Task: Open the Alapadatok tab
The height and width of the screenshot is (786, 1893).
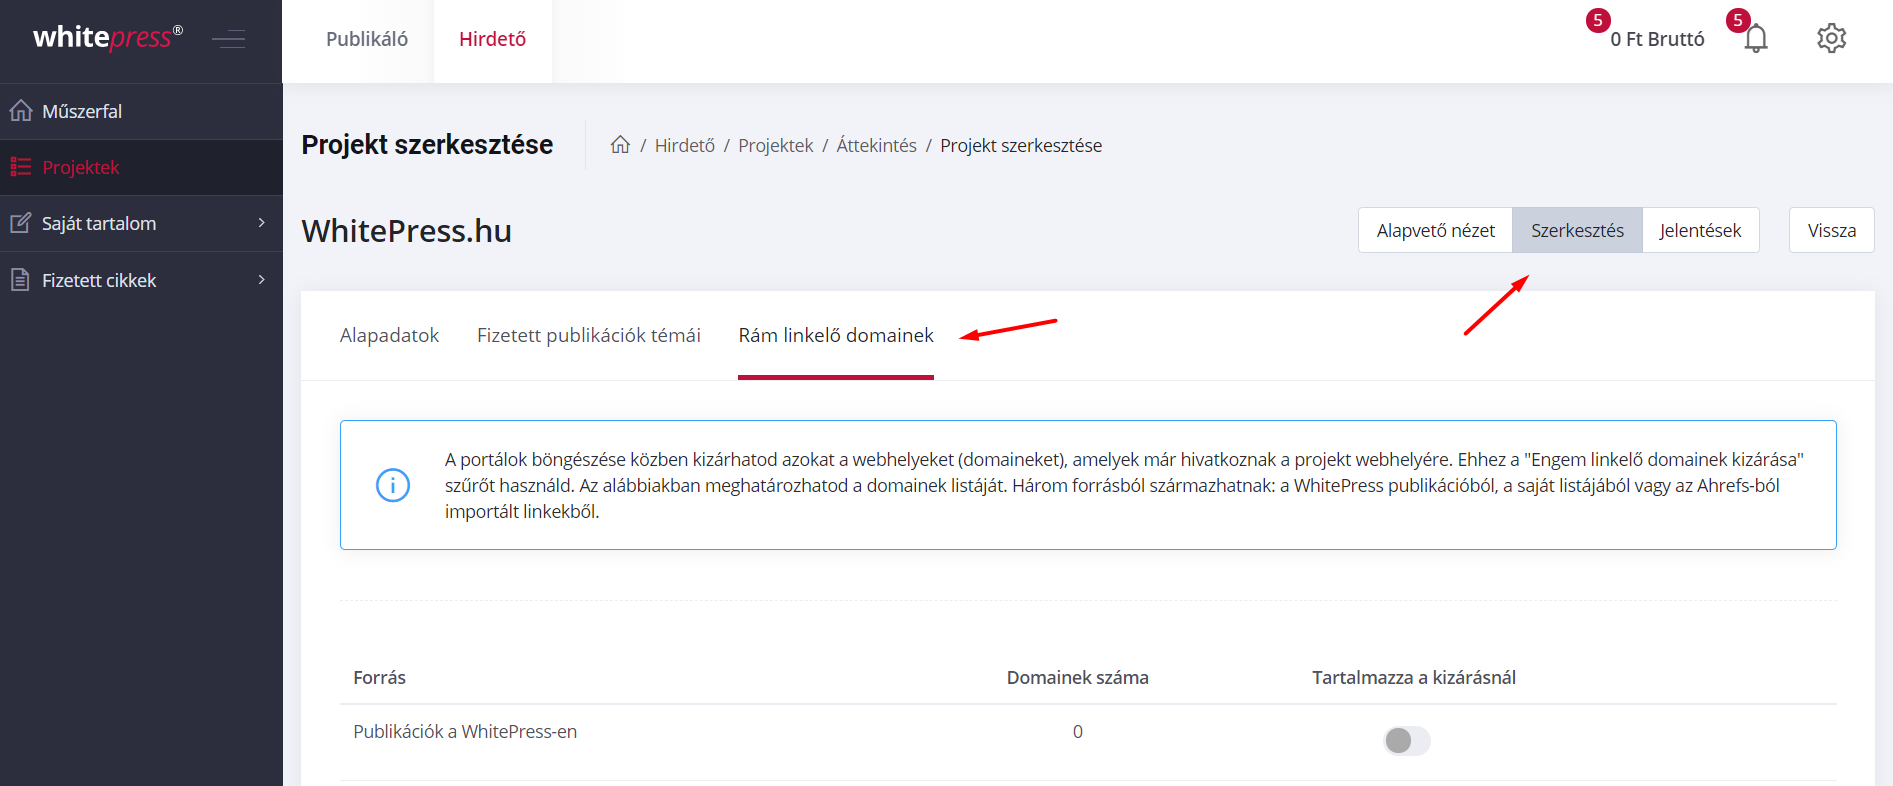Action: pos(389,335)
